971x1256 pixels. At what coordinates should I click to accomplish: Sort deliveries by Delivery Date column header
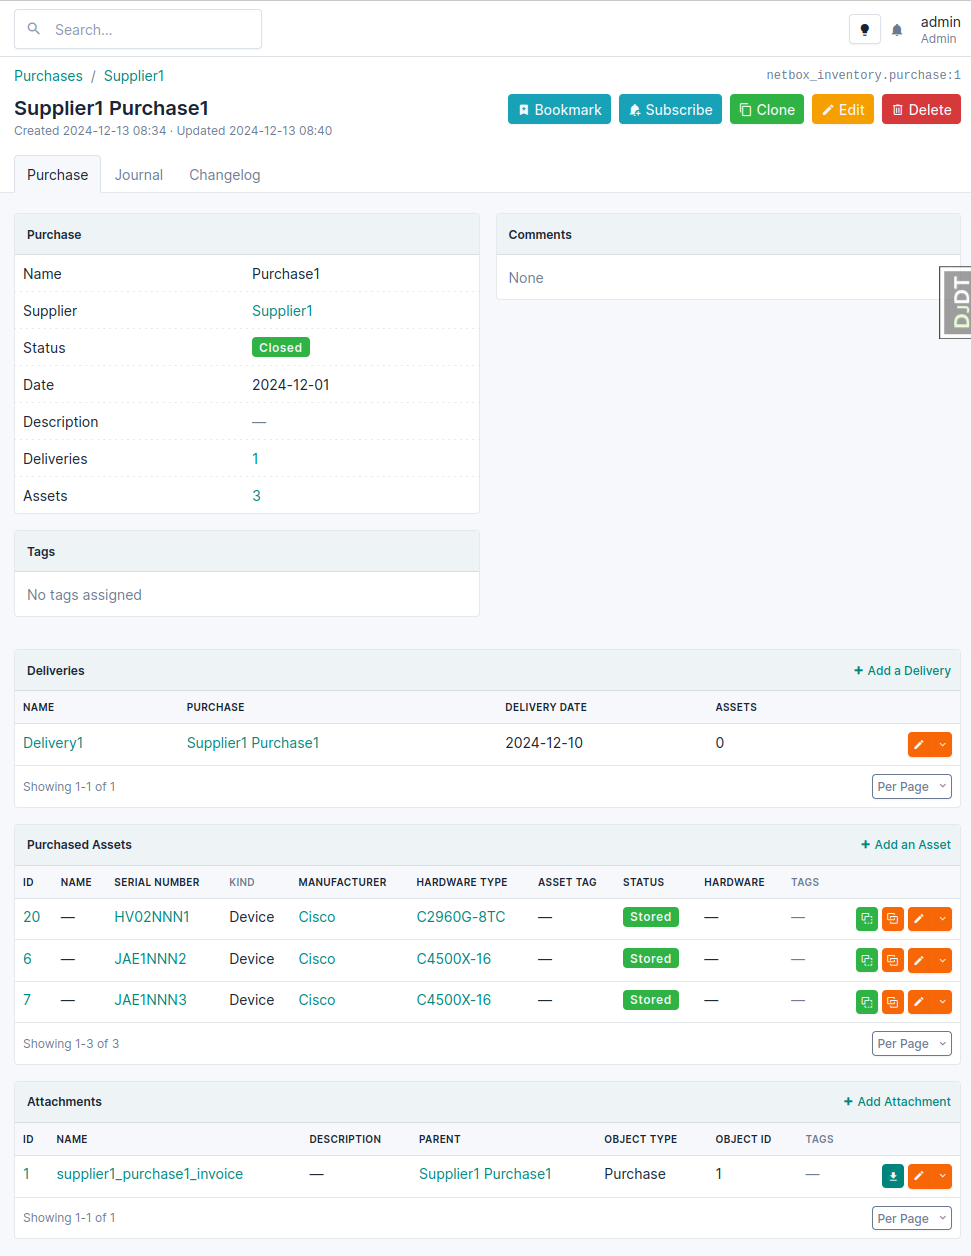[x=546, y=707]
